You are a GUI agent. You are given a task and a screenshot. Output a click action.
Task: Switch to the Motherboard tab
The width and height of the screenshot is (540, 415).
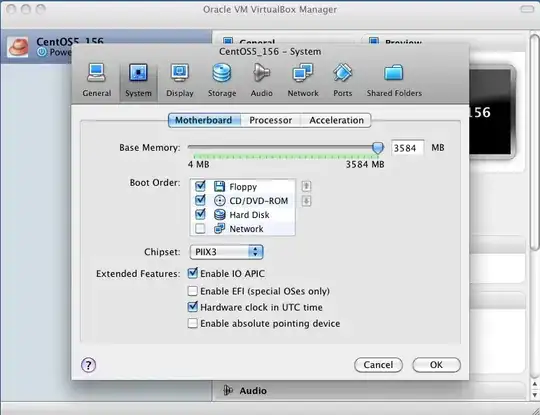pyautogui.click(x=204, y=120)
